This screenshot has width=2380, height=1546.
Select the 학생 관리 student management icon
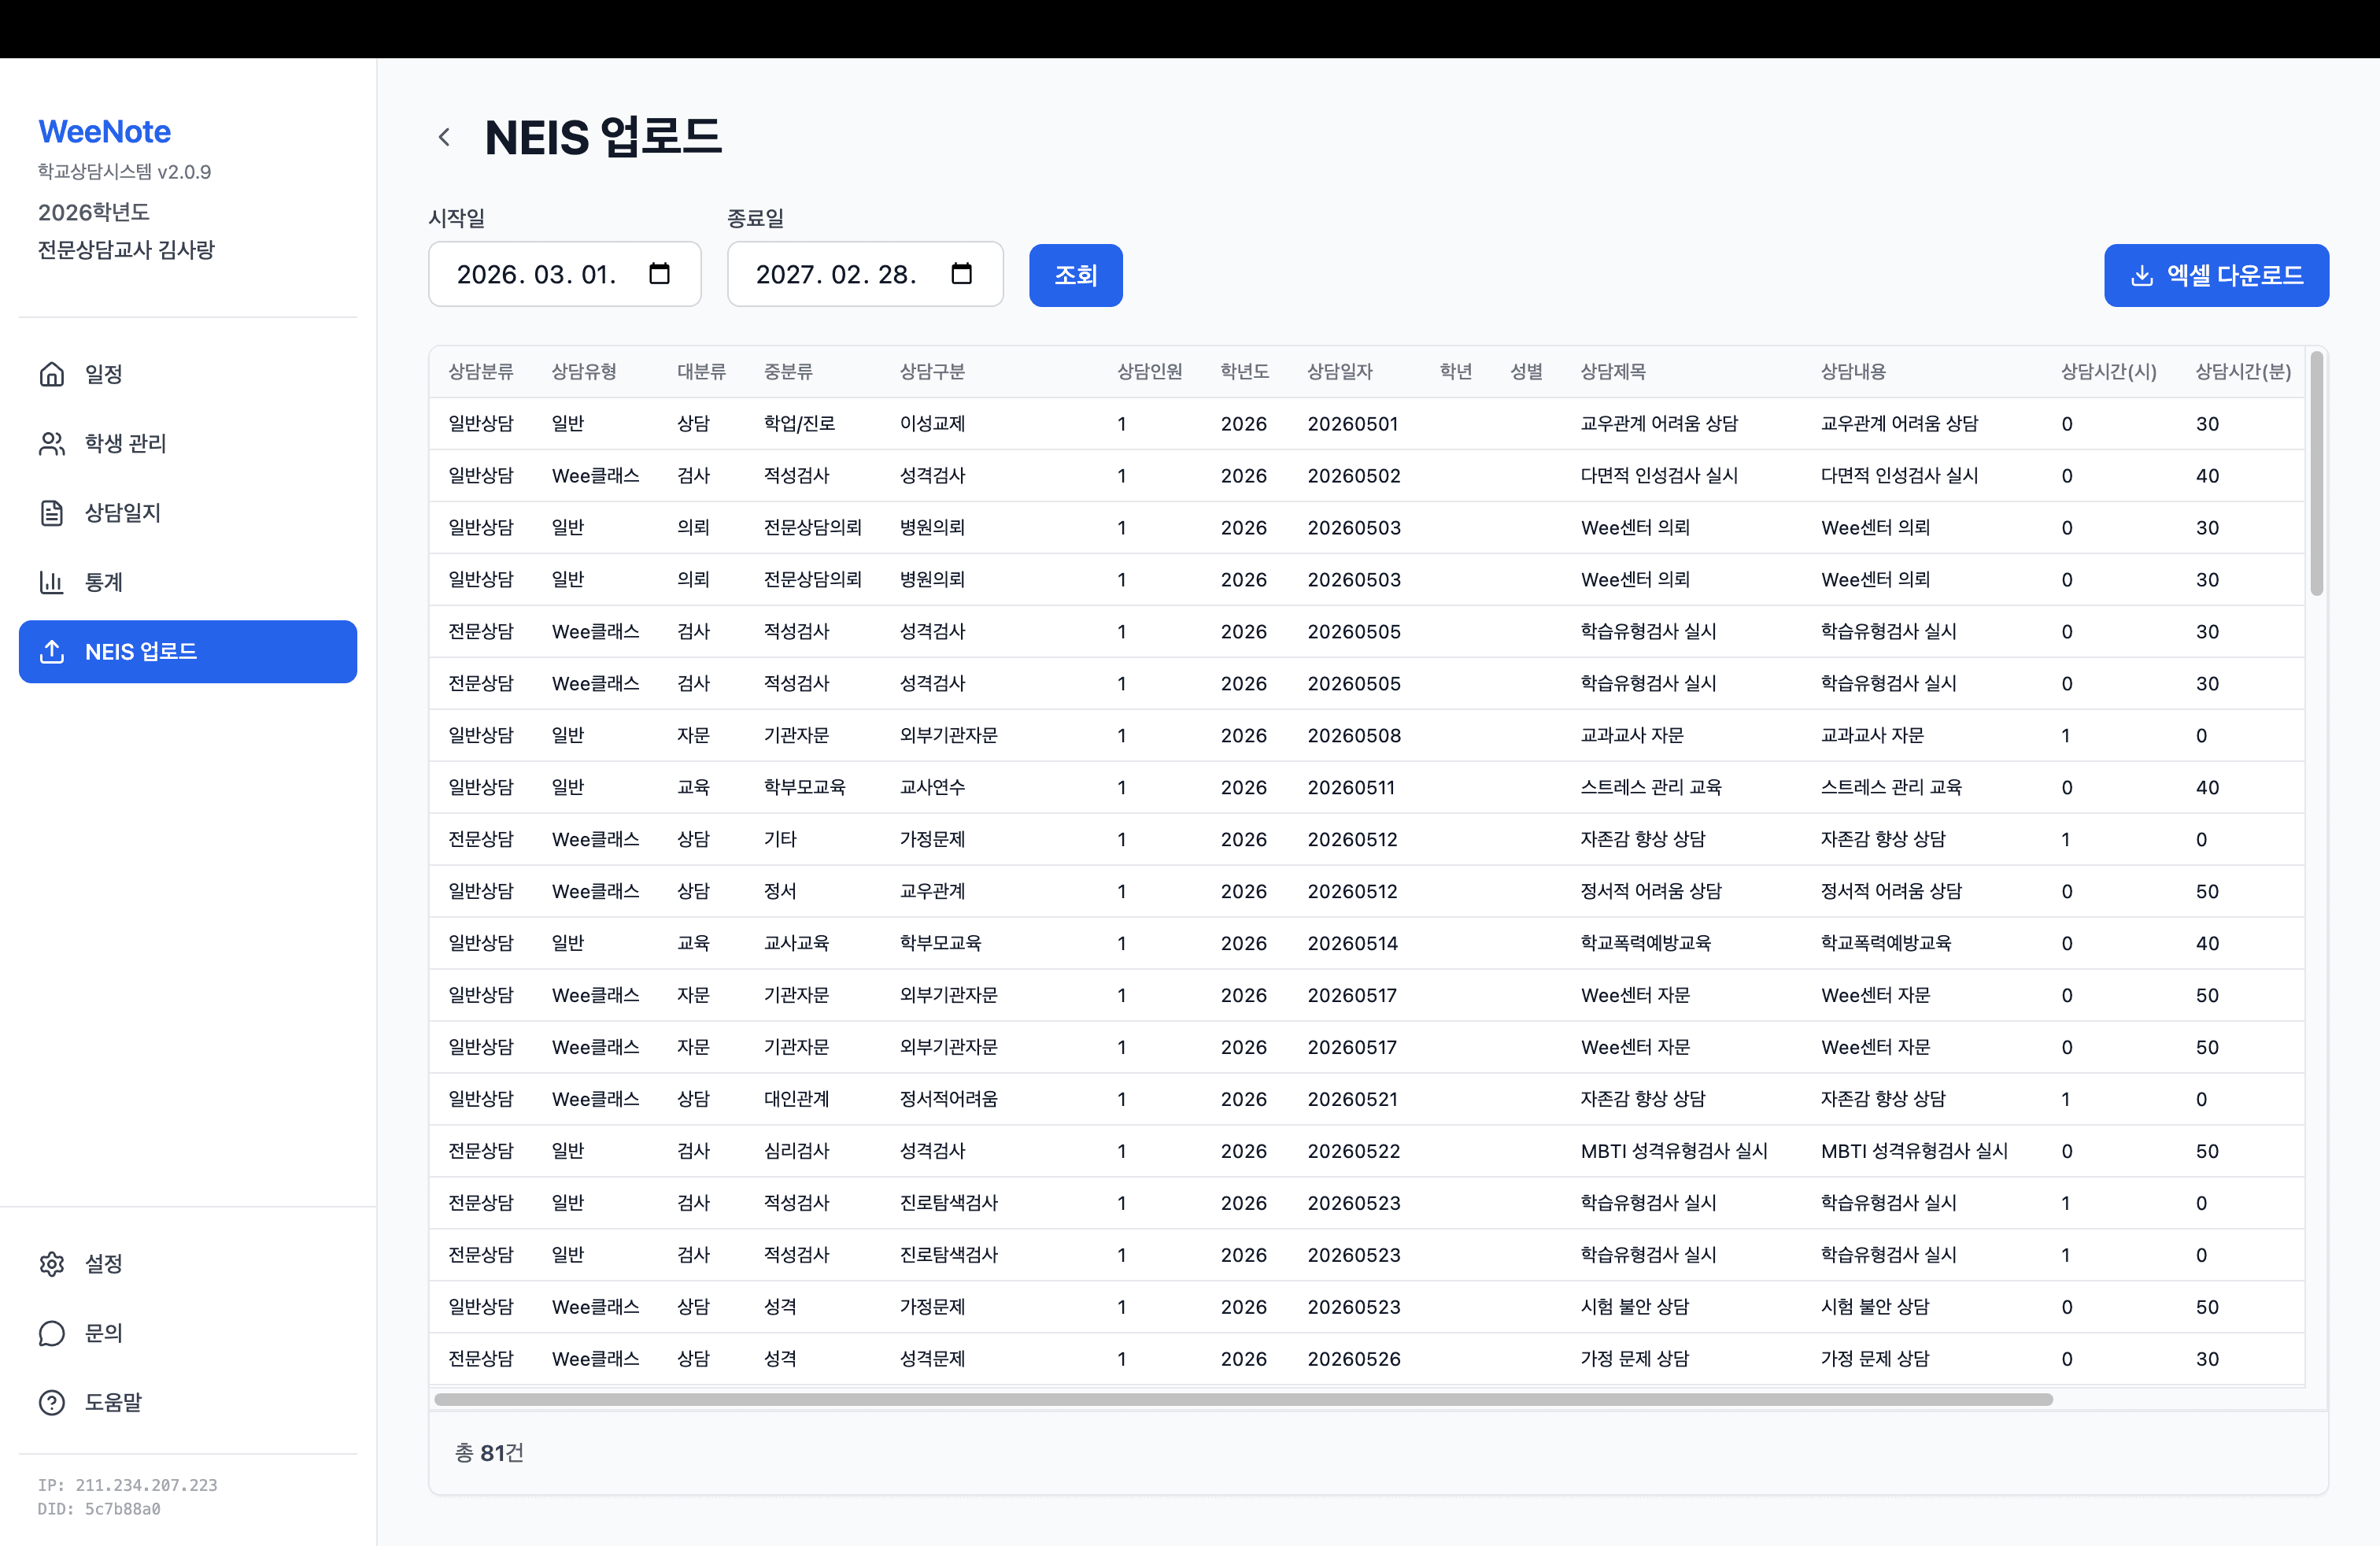point(52,444)
